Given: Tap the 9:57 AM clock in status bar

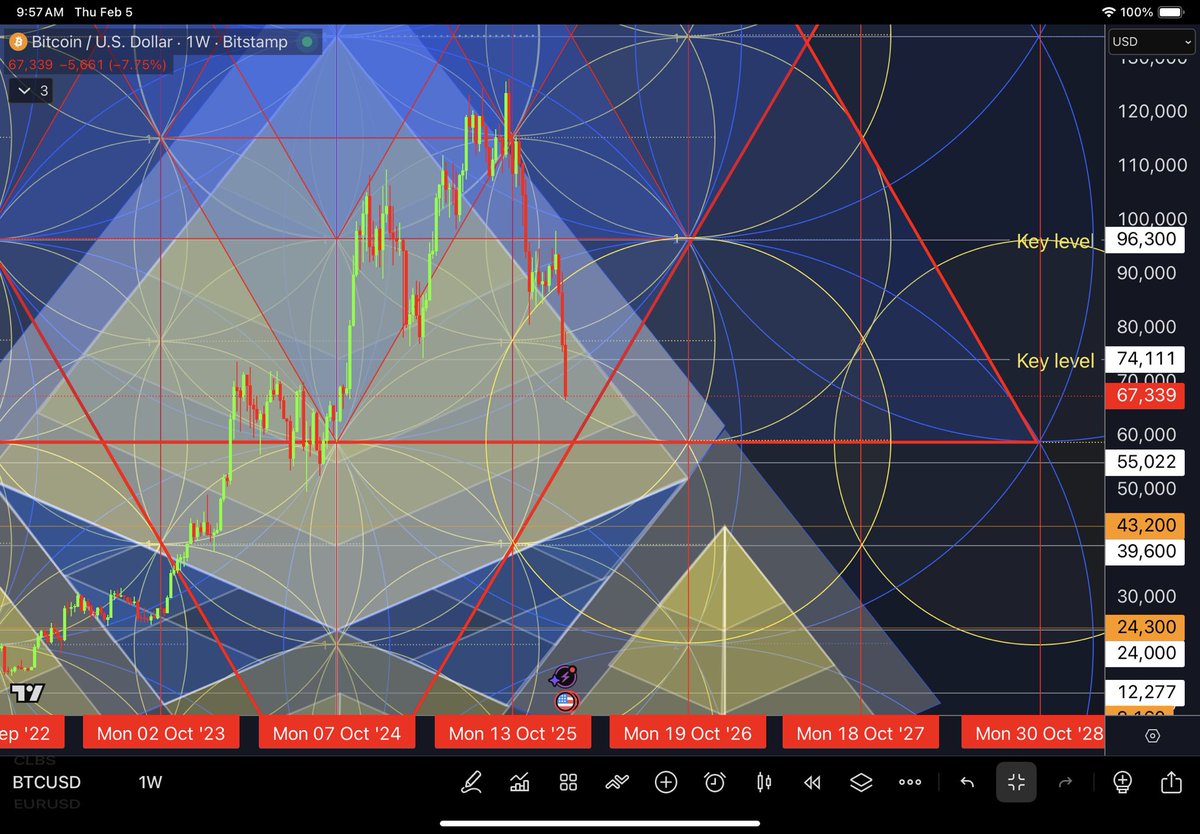Looking at the screenshot, I should click(41, 12).
